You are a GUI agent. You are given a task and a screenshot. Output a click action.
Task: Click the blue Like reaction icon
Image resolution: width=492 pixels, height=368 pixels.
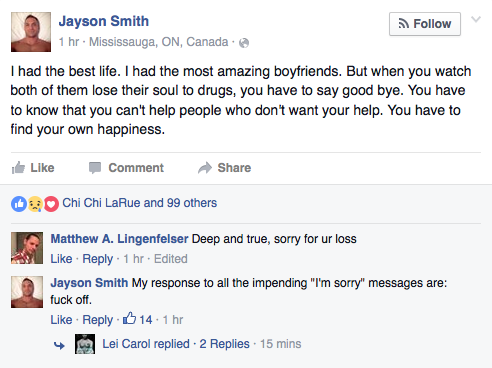coord(19,204)
